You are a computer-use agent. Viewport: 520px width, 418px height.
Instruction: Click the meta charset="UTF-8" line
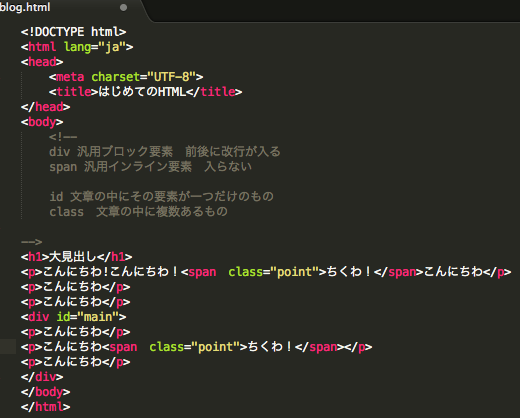click(x=126, y=77)
